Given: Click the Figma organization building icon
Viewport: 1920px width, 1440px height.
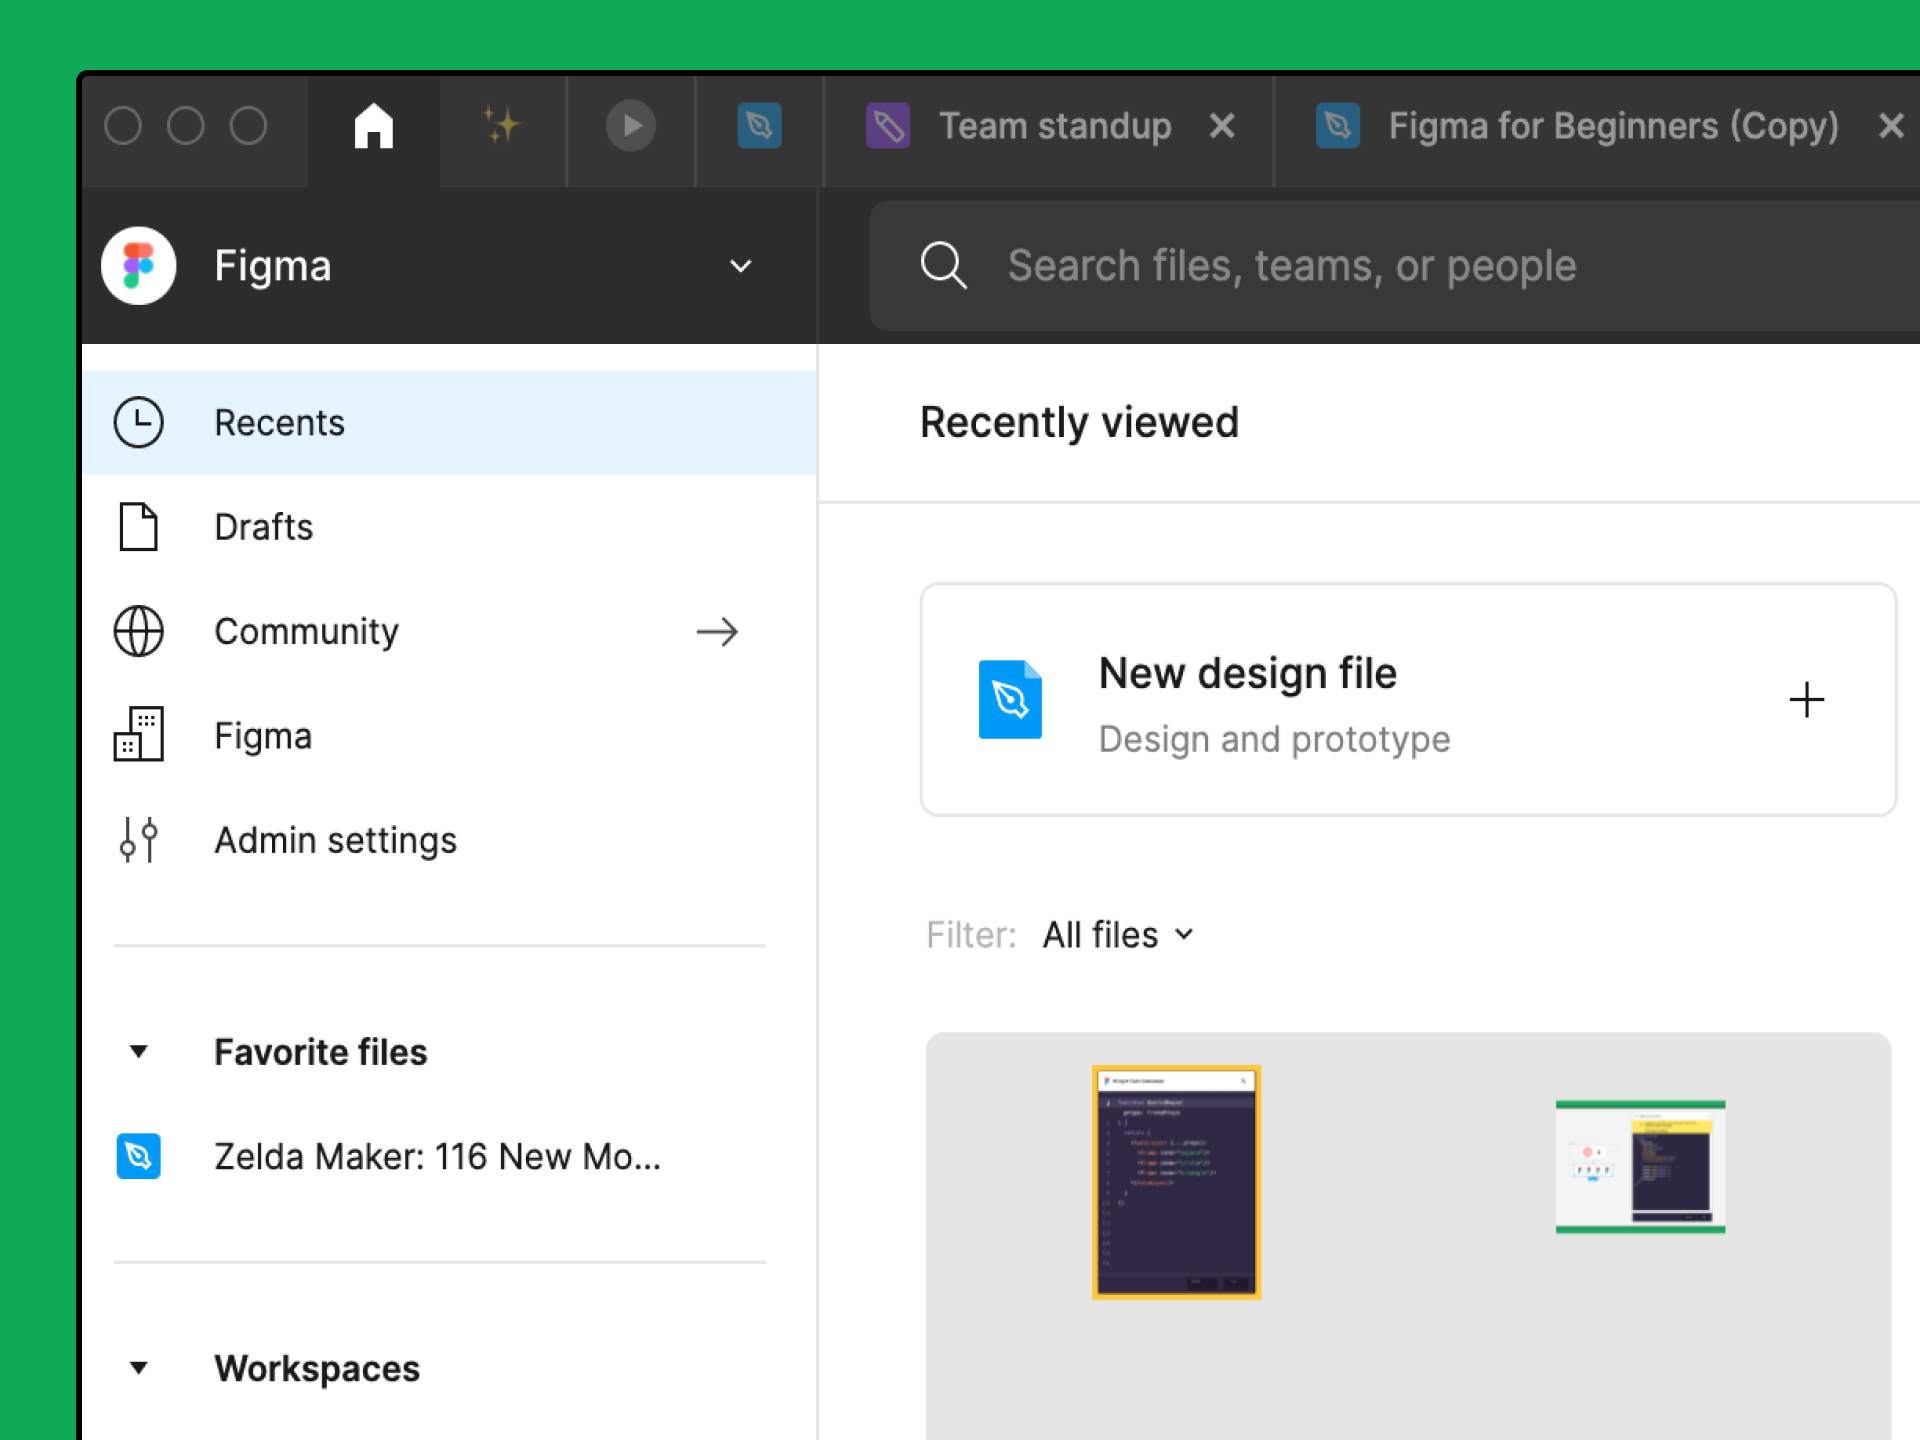Looking at the screenshot, I should 139,735.
